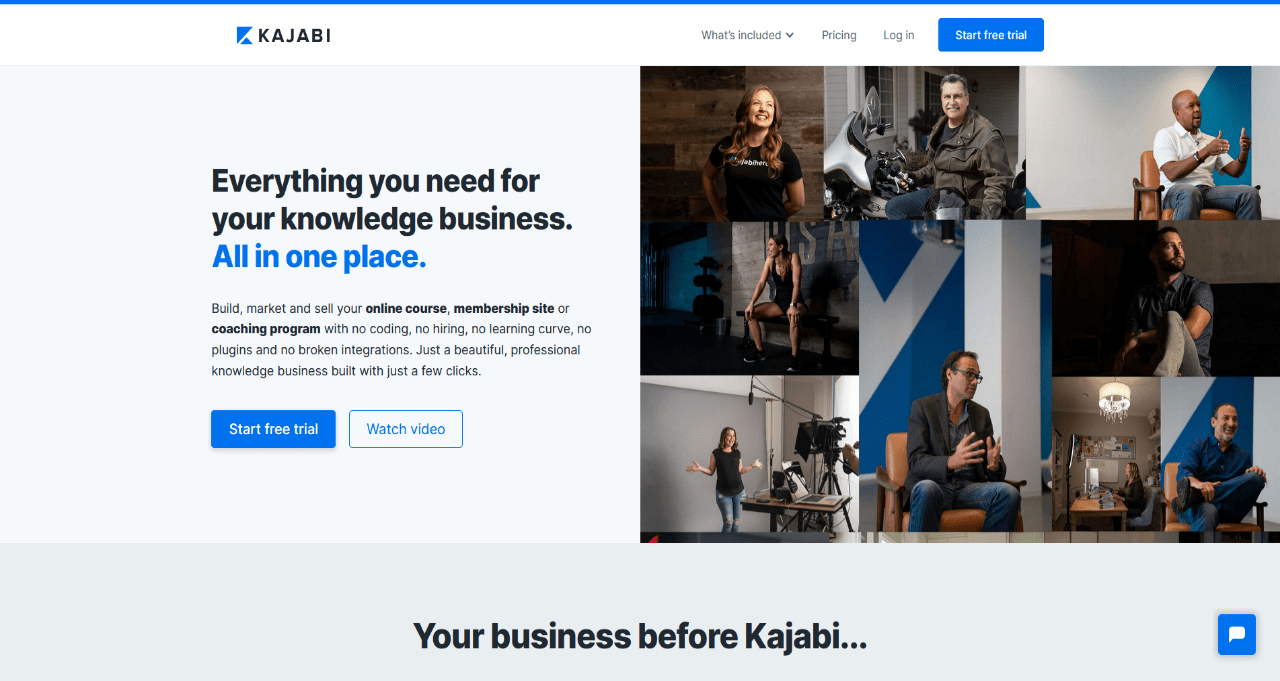Select photo of man on motorcycle
The image size is (1280, 681).
(925, 143)
